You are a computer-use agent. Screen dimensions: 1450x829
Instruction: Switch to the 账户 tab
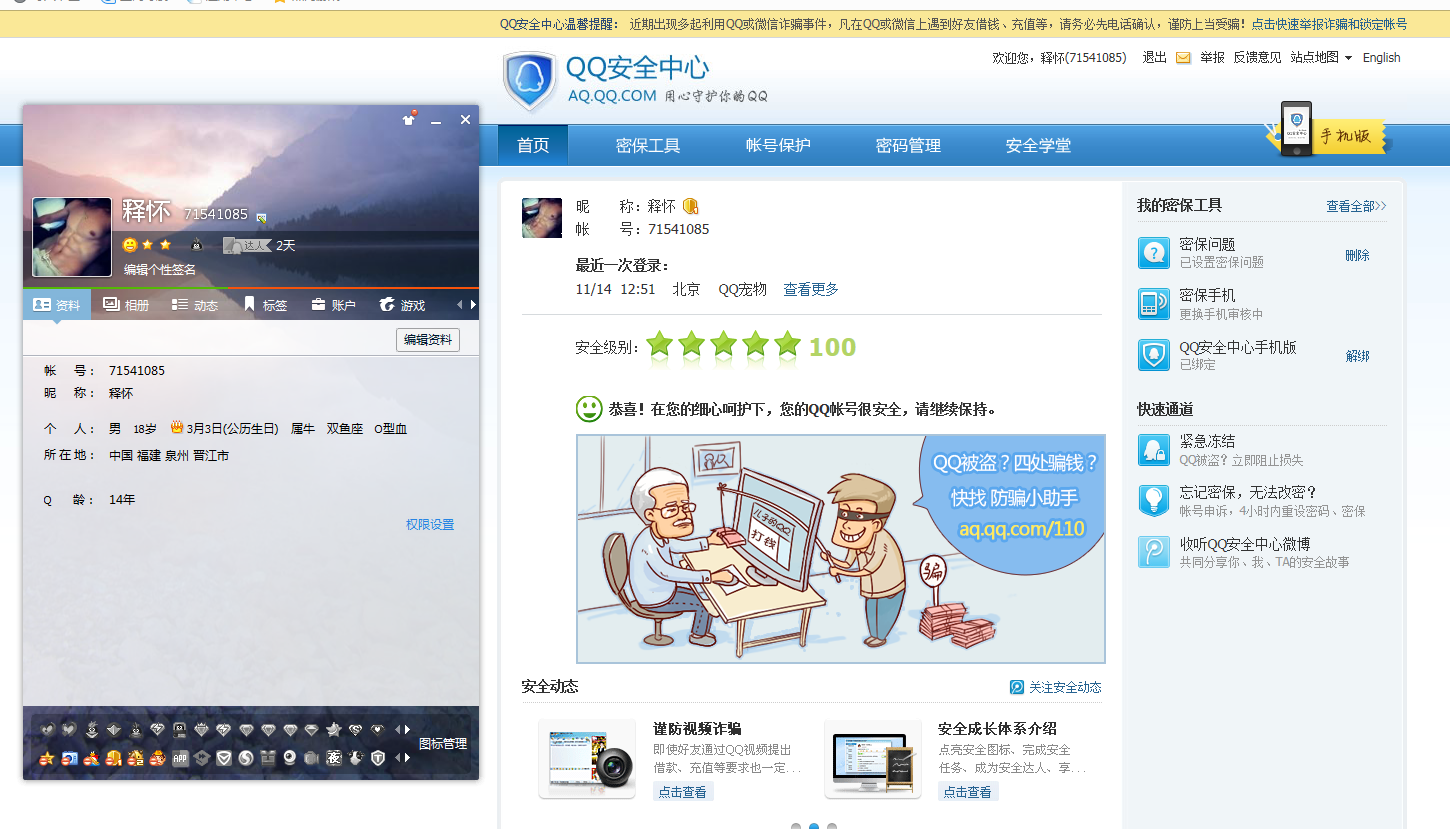click(333, 305)
